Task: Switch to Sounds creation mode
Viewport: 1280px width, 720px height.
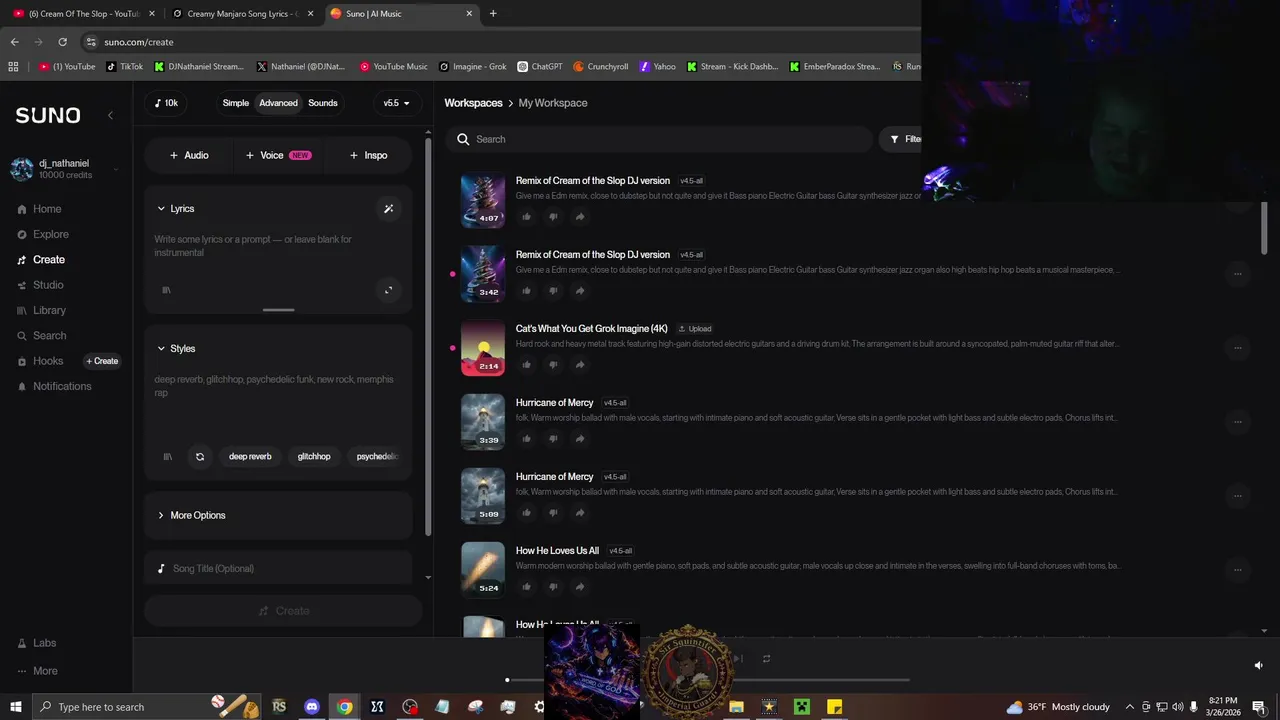Action: (323, 103)
